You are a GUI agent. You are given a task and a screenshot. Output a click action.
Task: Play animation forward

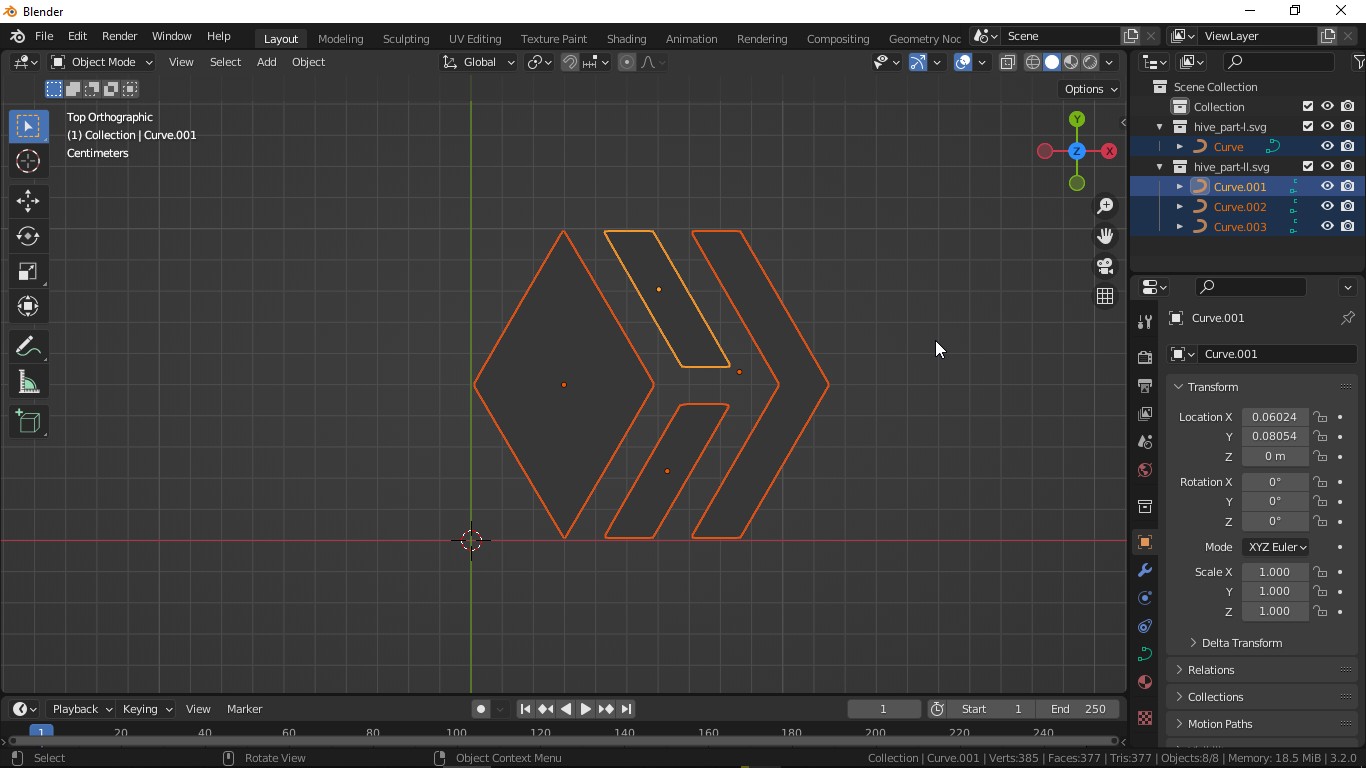point(586,709)
